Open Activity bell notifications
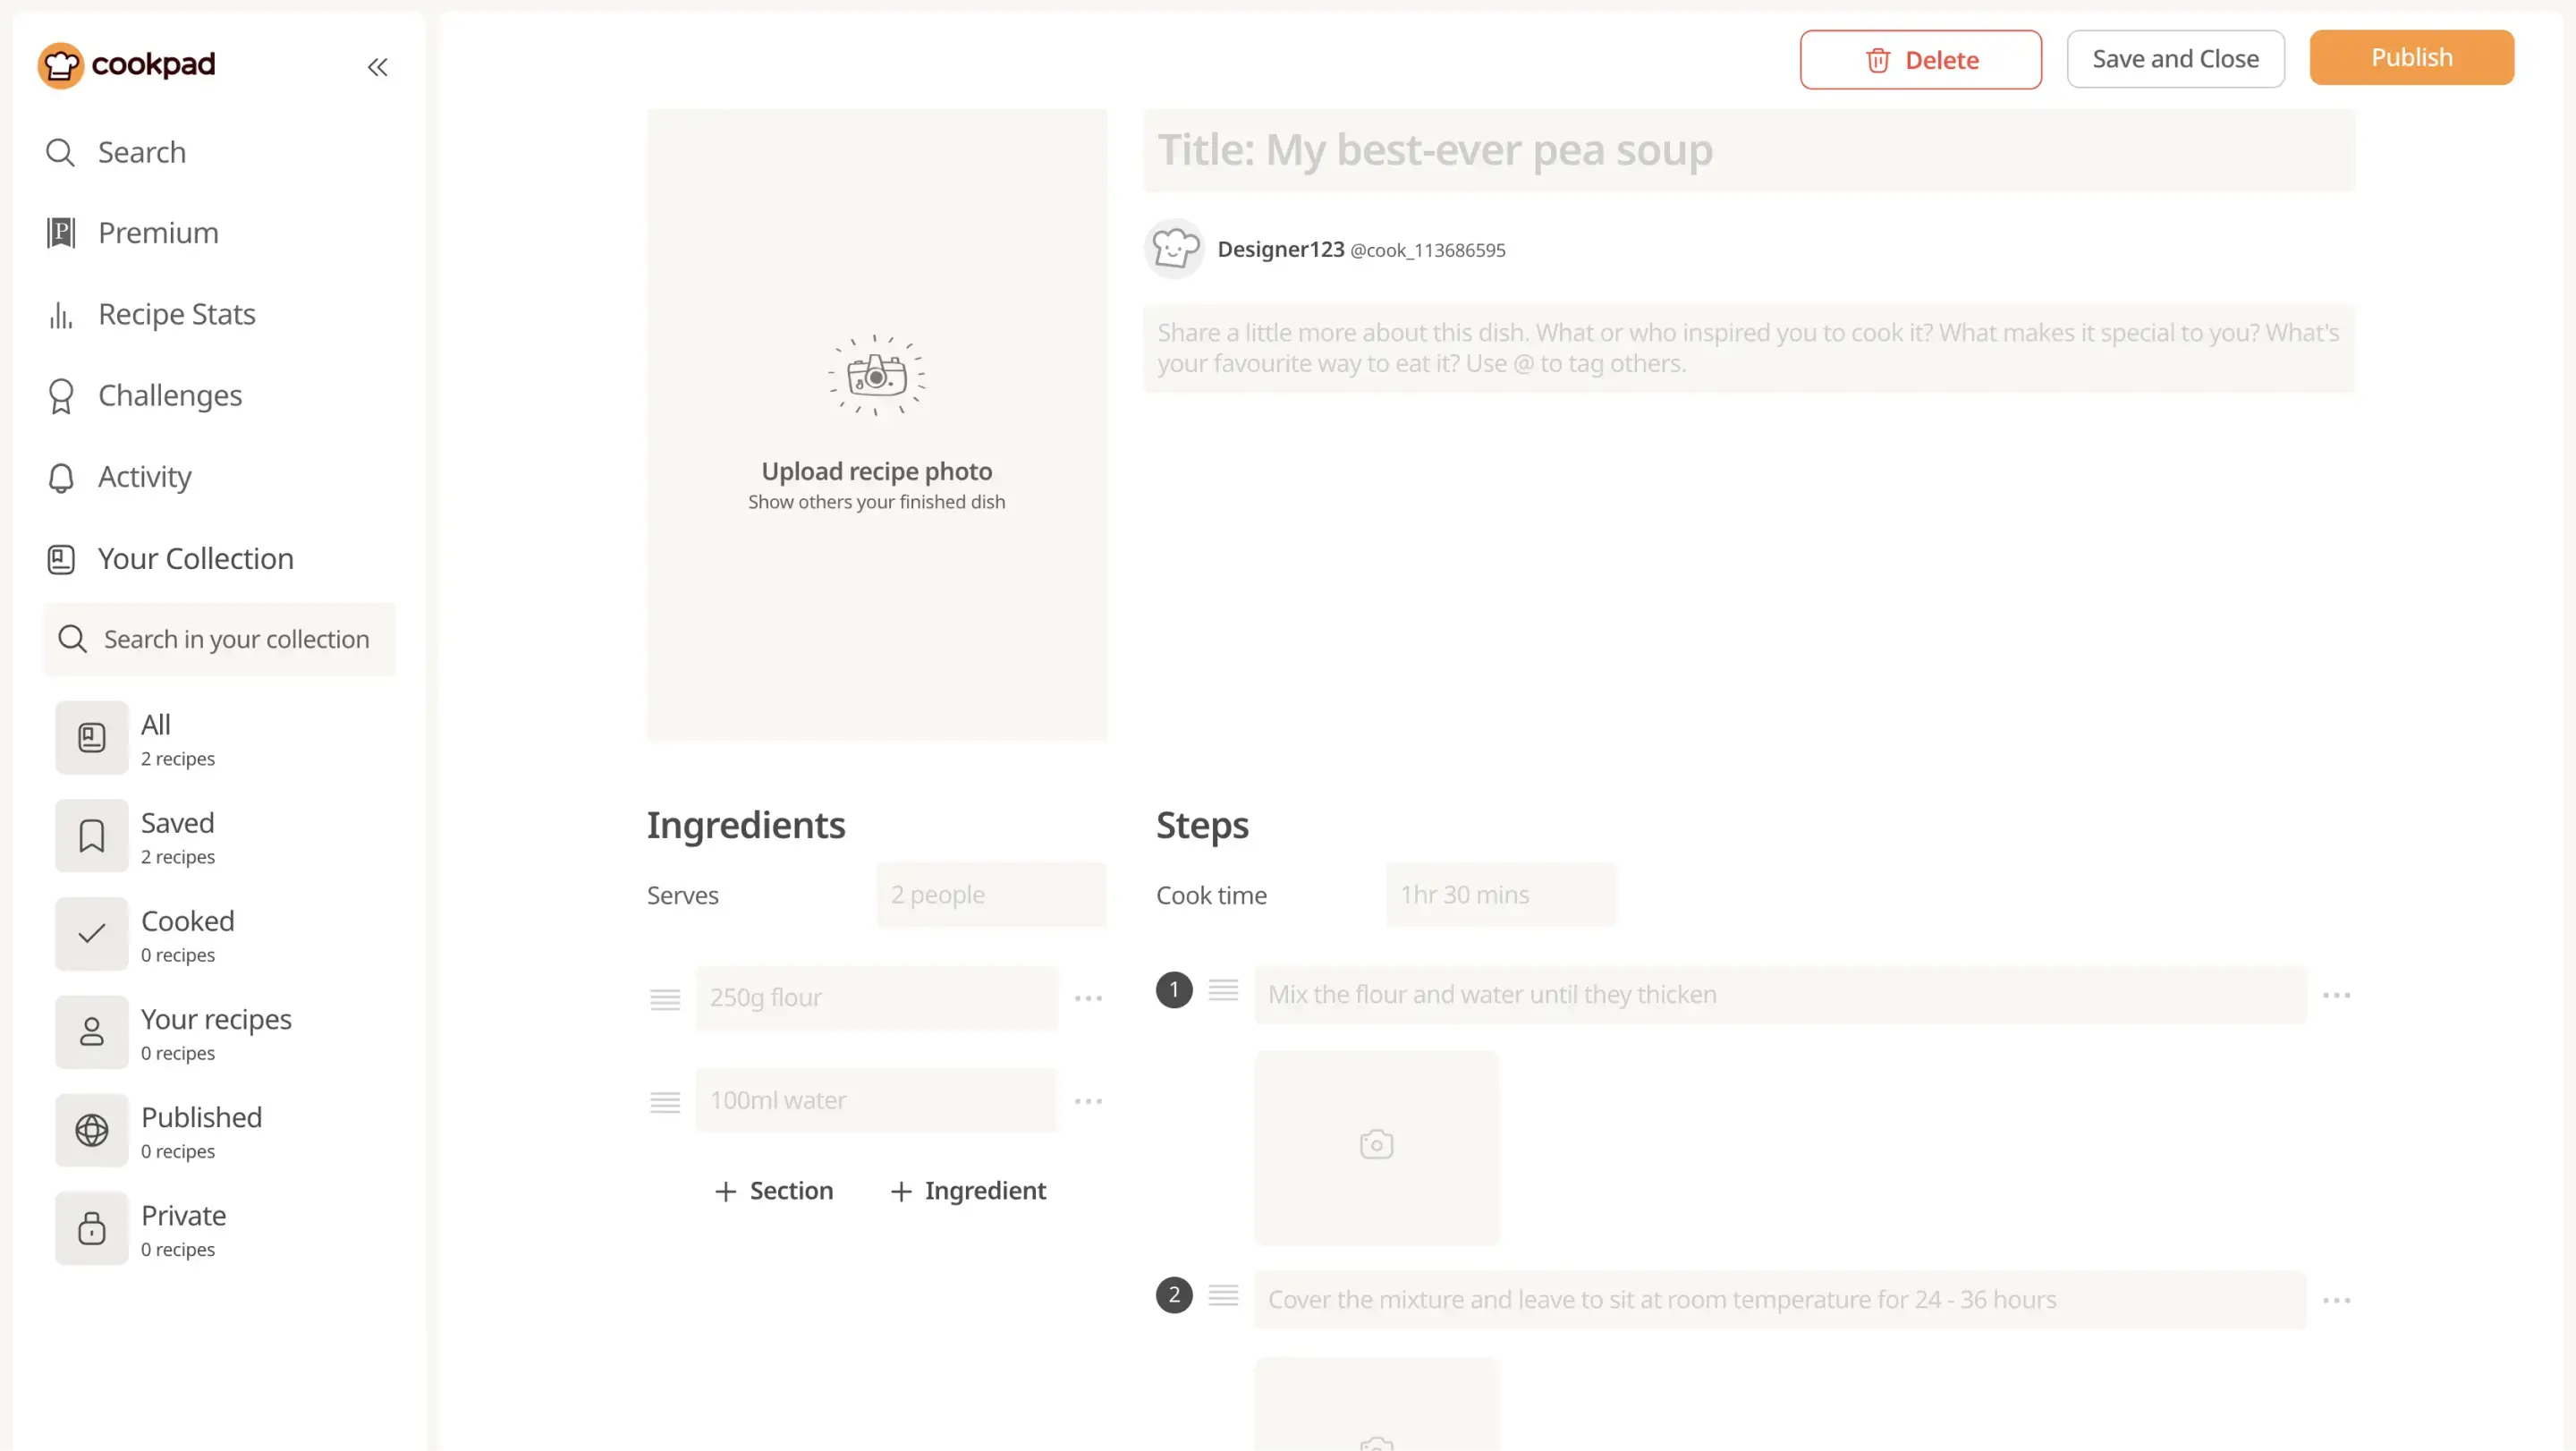The height and width of the screenshot is (1451, 2576). [61, 478]
